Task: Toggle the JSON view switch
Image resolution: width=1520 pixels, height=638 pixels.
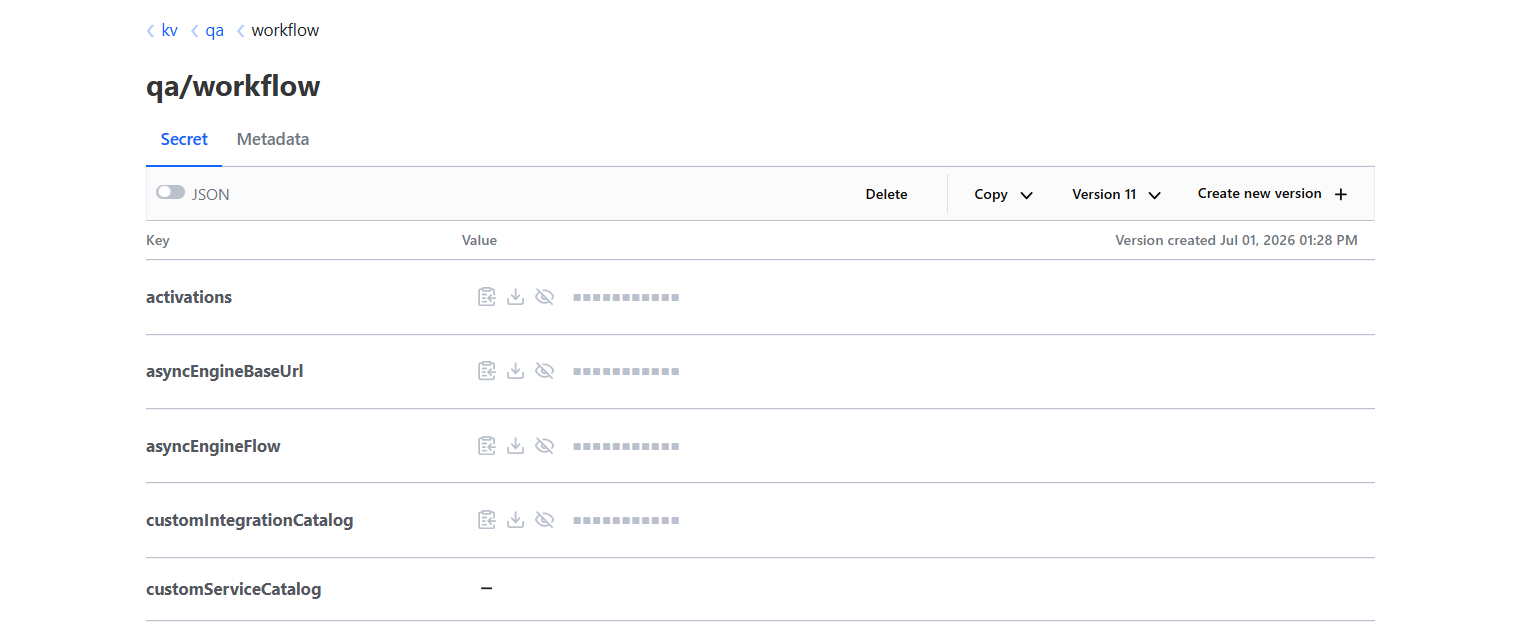Action: click(x=170, y=193)
